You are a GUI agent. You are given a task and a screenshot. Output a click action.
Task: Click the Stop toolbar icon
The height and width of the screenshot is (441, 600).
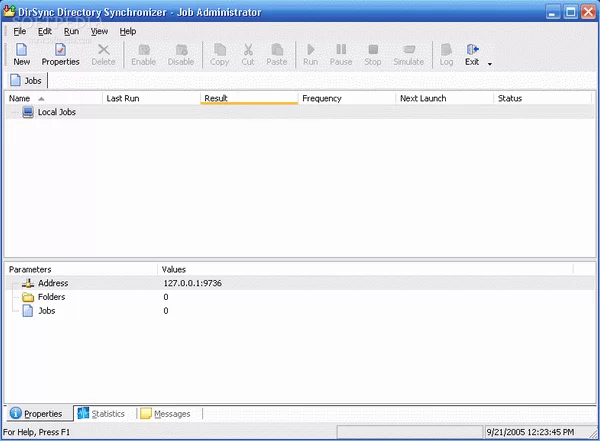pyautogui.click(x=372, y=54)
